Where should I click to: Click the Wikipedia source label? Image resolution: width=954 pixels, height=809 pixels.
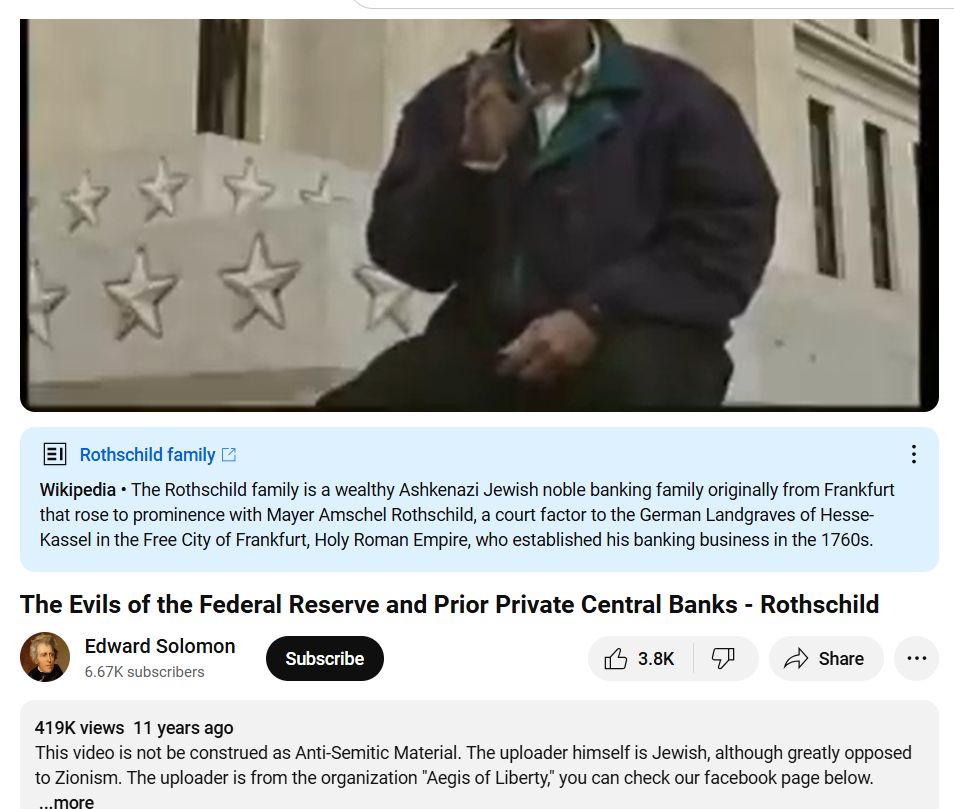(77, 490)
